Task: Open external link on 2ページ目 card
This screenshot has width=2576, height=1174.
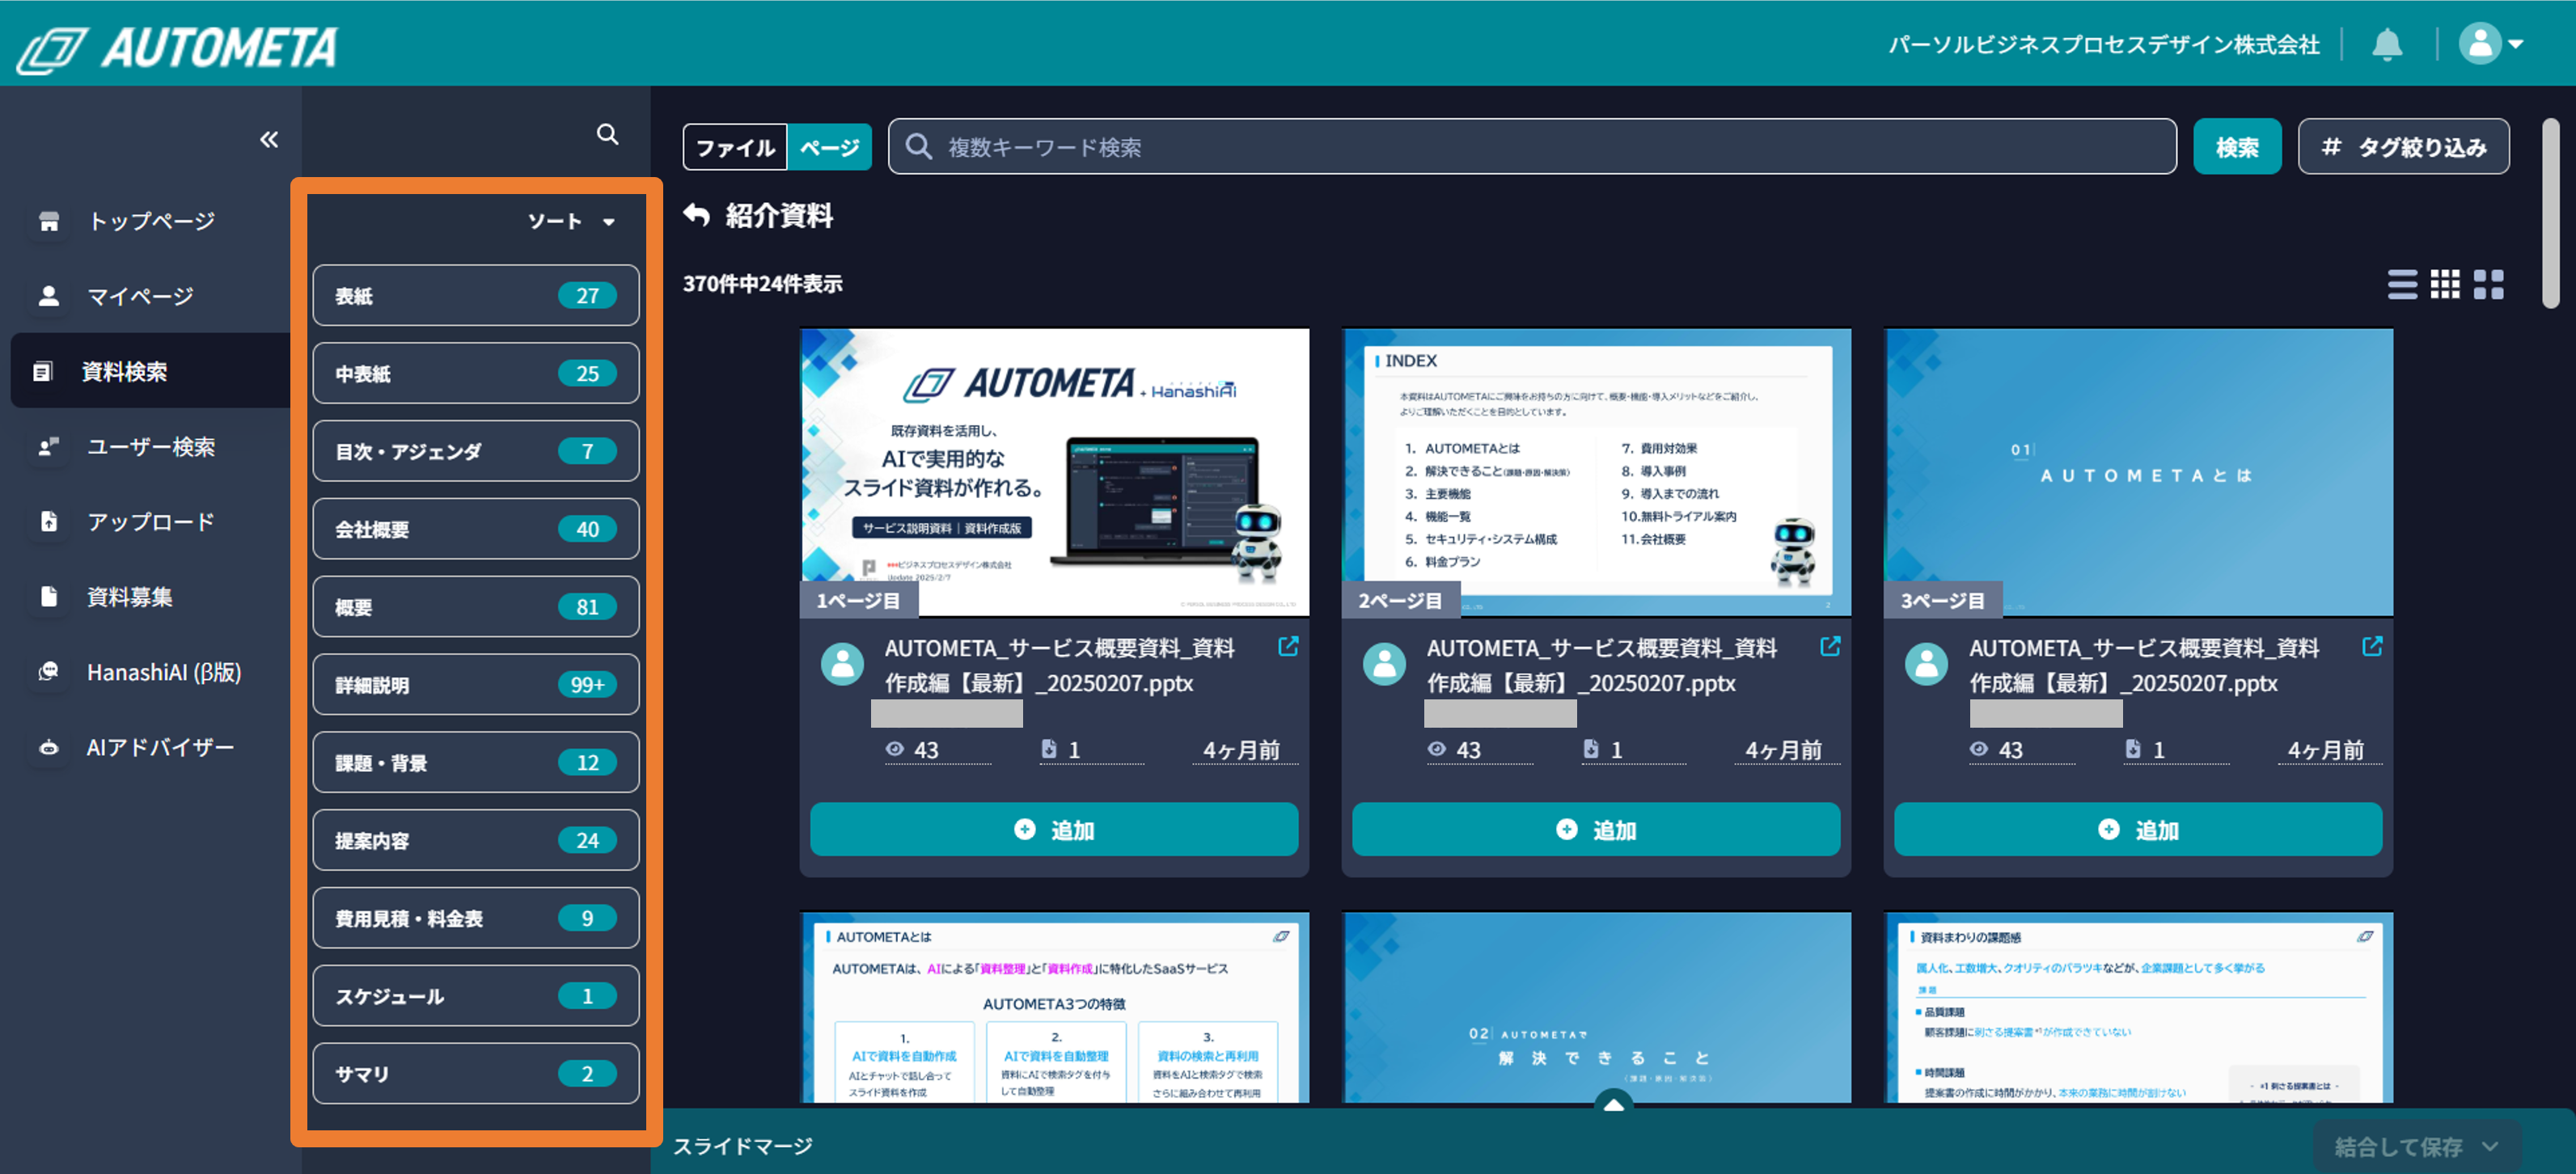Action: point(1830,647)
